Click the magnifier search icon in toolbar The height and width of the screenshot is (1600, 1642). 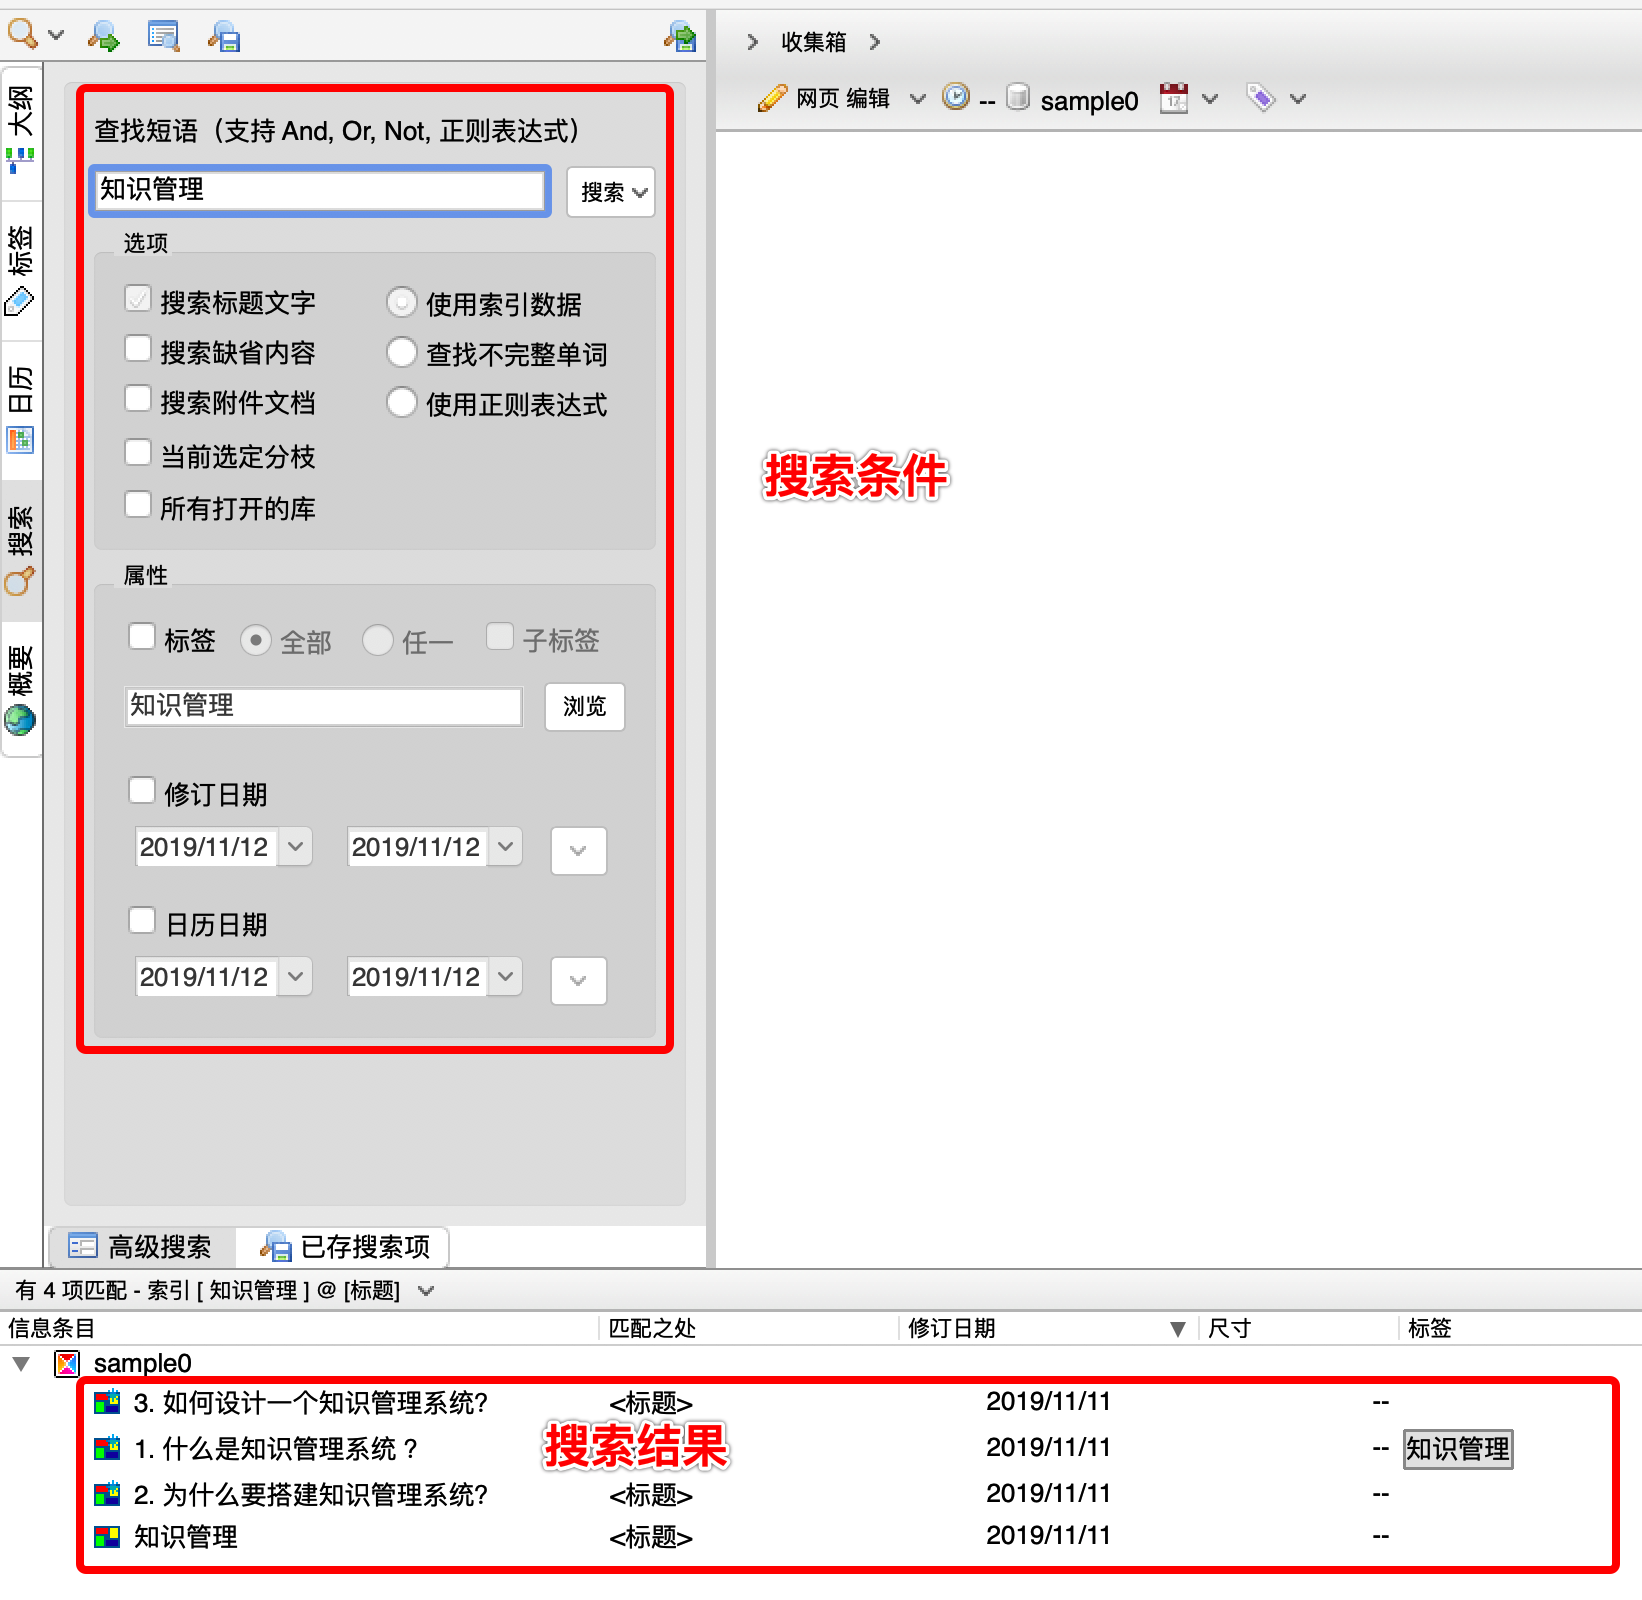point(23,35)
